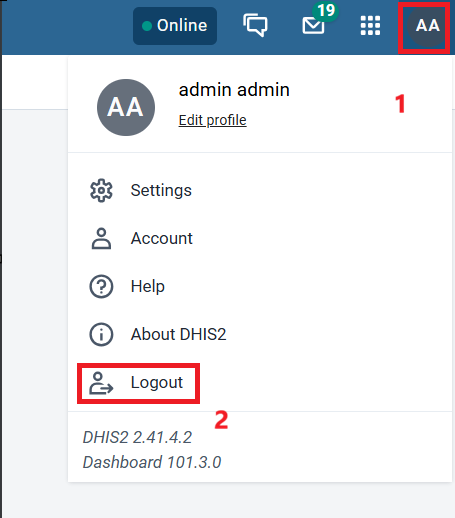Viewport: 455px width, 518px height.
Task: Click the Settings gear icon
Action: [101, 191]
